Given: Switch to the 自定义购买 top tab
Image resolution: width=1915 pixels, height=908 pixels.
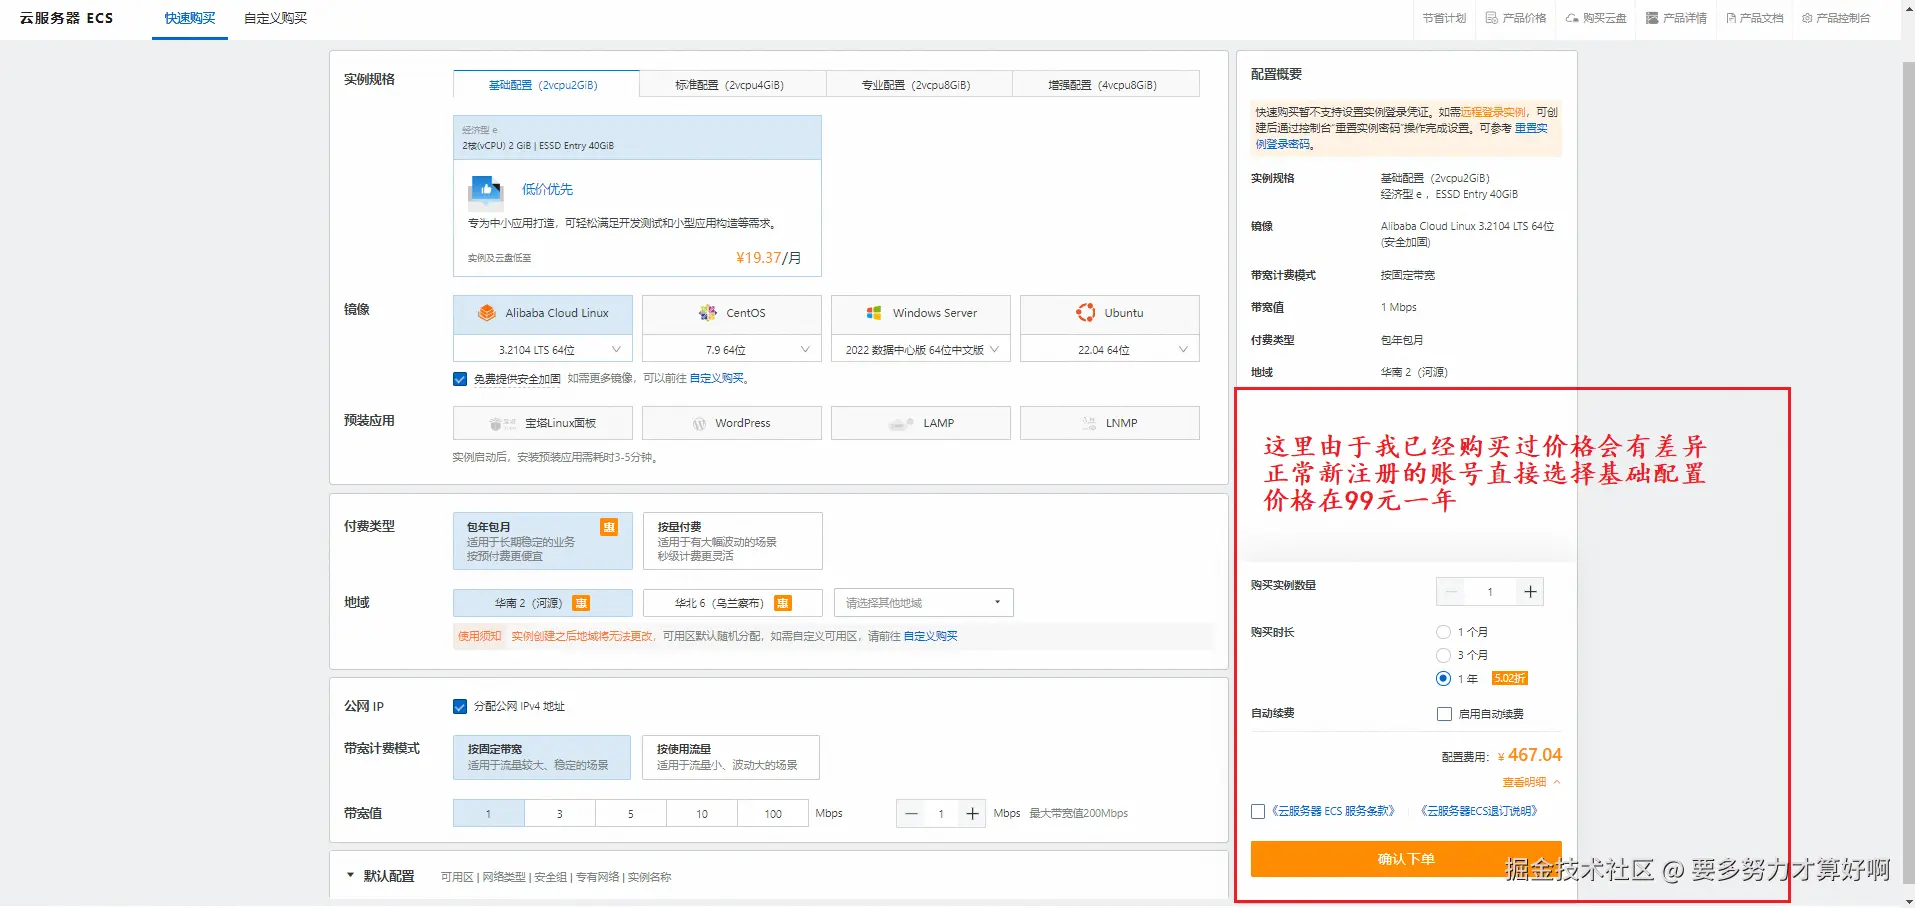Looking at the screenshot, I should 276,19.
